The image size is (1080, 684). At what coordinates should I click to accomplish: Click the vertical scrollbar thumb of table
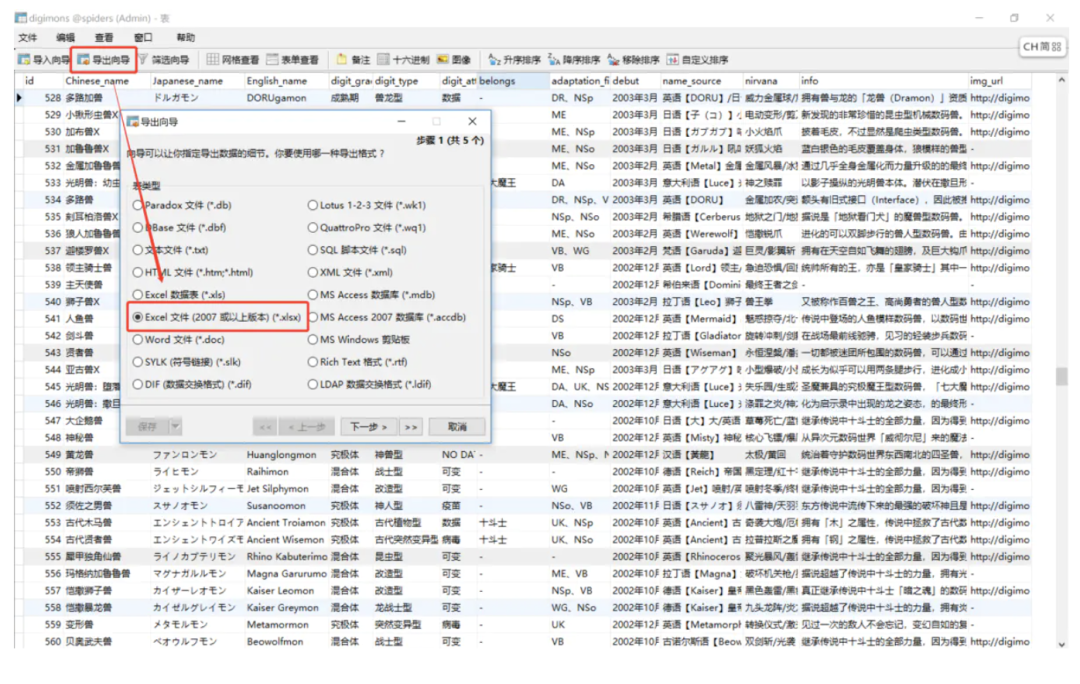pyautogui.click(x=1061, y=376)
